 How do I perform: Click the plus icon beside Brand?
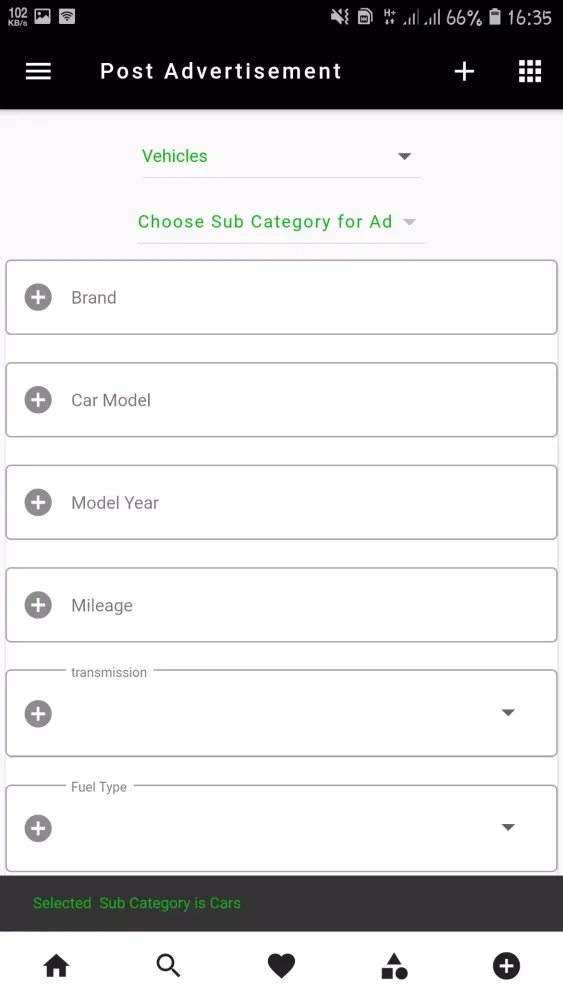tap(38, 297)
